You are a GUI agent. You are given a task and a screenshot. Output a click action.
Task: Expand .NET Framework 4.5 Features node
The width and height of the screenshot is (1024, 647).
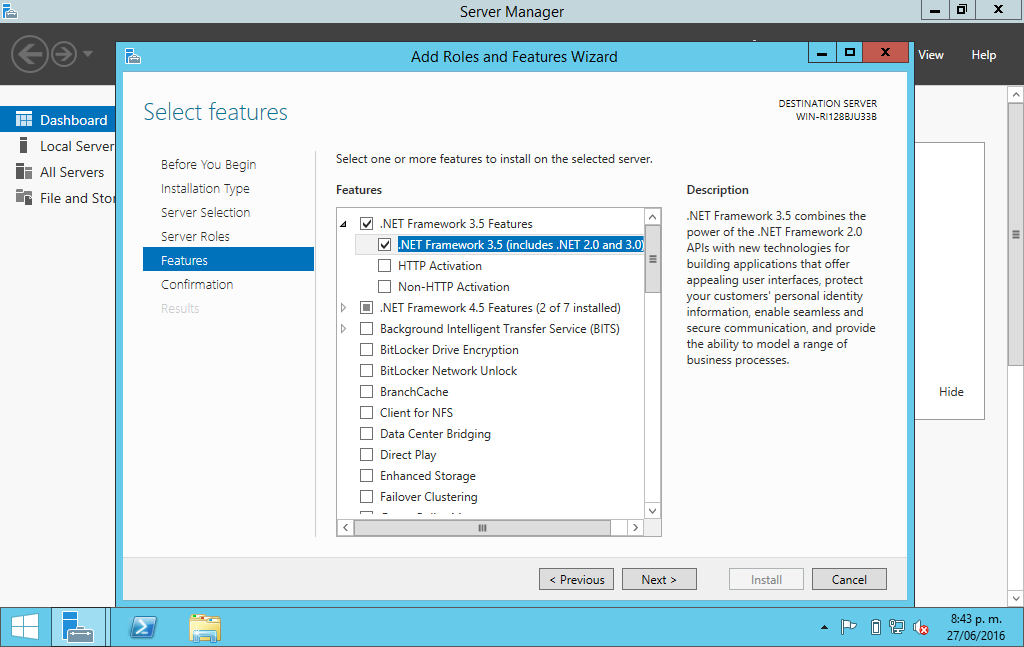(x=344, y=308)
